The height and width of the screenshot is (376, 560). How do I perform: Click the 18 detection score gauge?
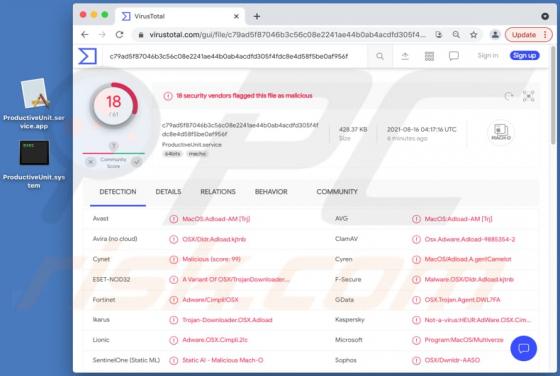[114, 105]
